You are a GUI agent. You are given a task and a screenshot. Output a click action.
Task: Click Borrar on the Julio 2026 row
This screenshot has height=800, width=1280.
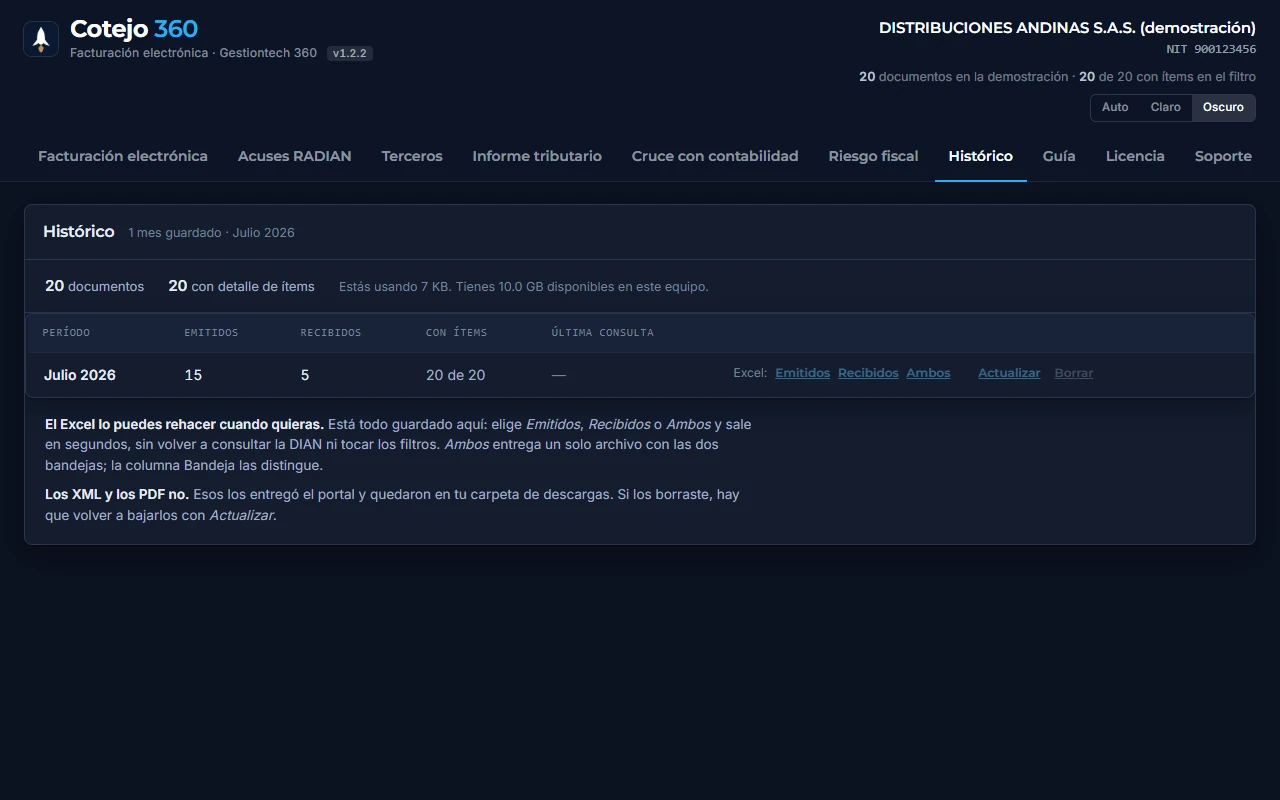tap(1074, 373)
